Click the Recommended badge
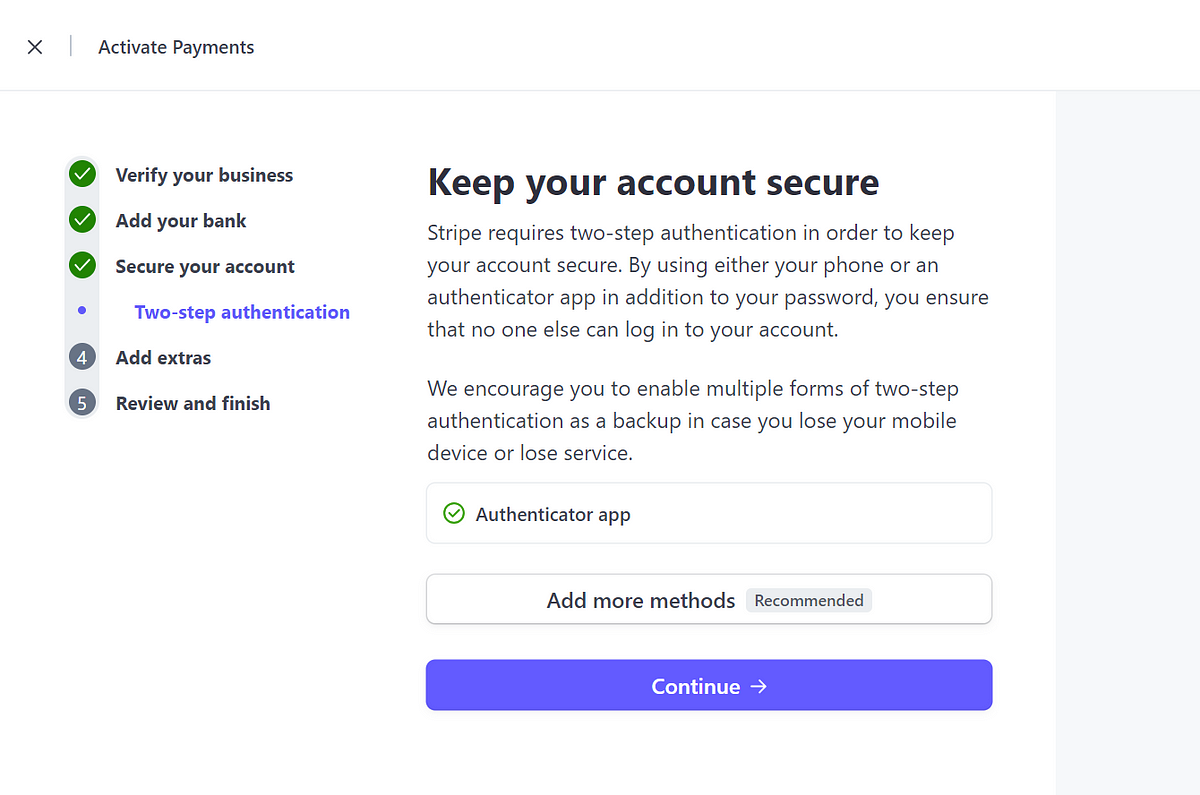This screenshot has height=795, width=1200. [x=809, y=600]
